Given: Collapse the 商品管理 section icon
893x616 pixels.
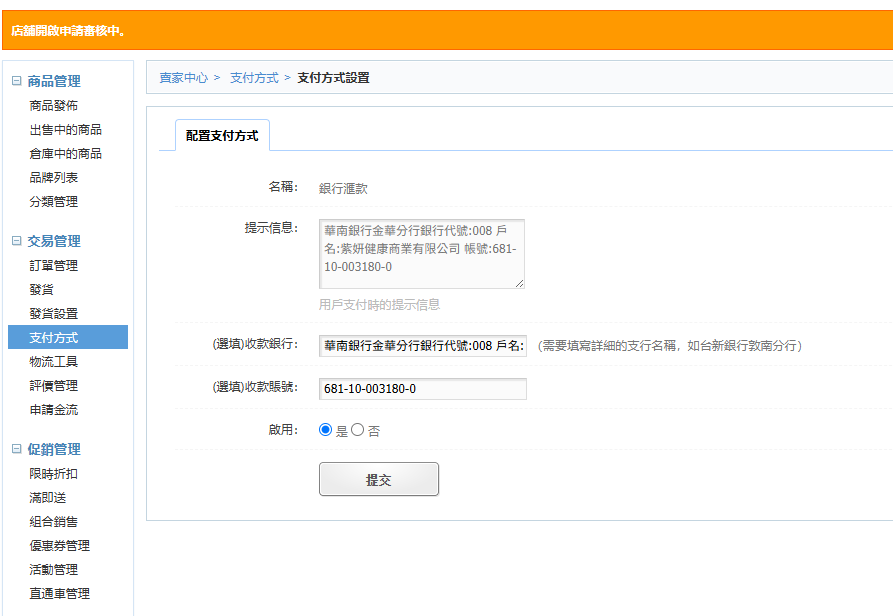Looking at the screenshot, I should (16, 81).
